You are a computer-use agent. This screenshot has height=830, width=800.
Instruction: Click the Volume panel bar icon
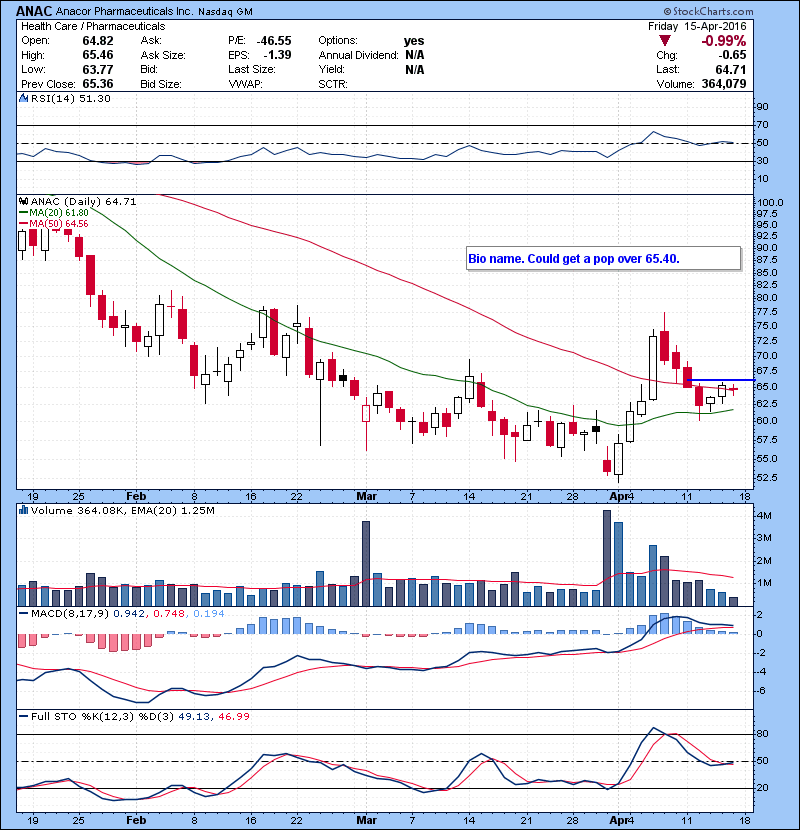click(23, 510)
